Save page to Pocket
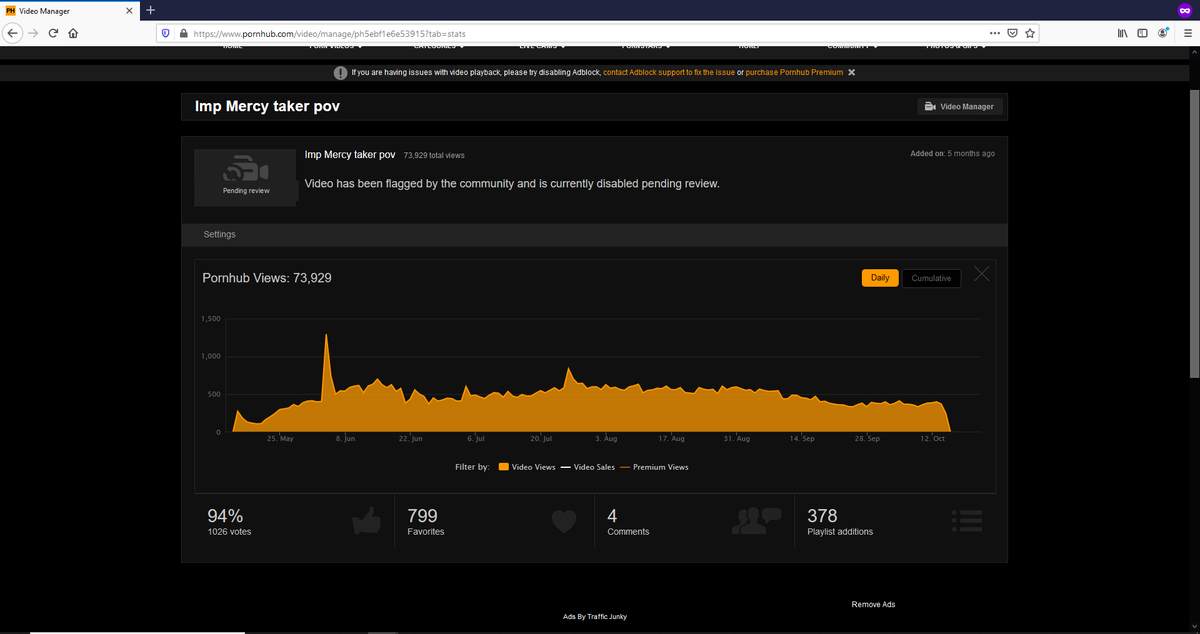Image resolution: width=1200 pixels, height=634 pixels. pyautogui.click(x=1012, y=33)
